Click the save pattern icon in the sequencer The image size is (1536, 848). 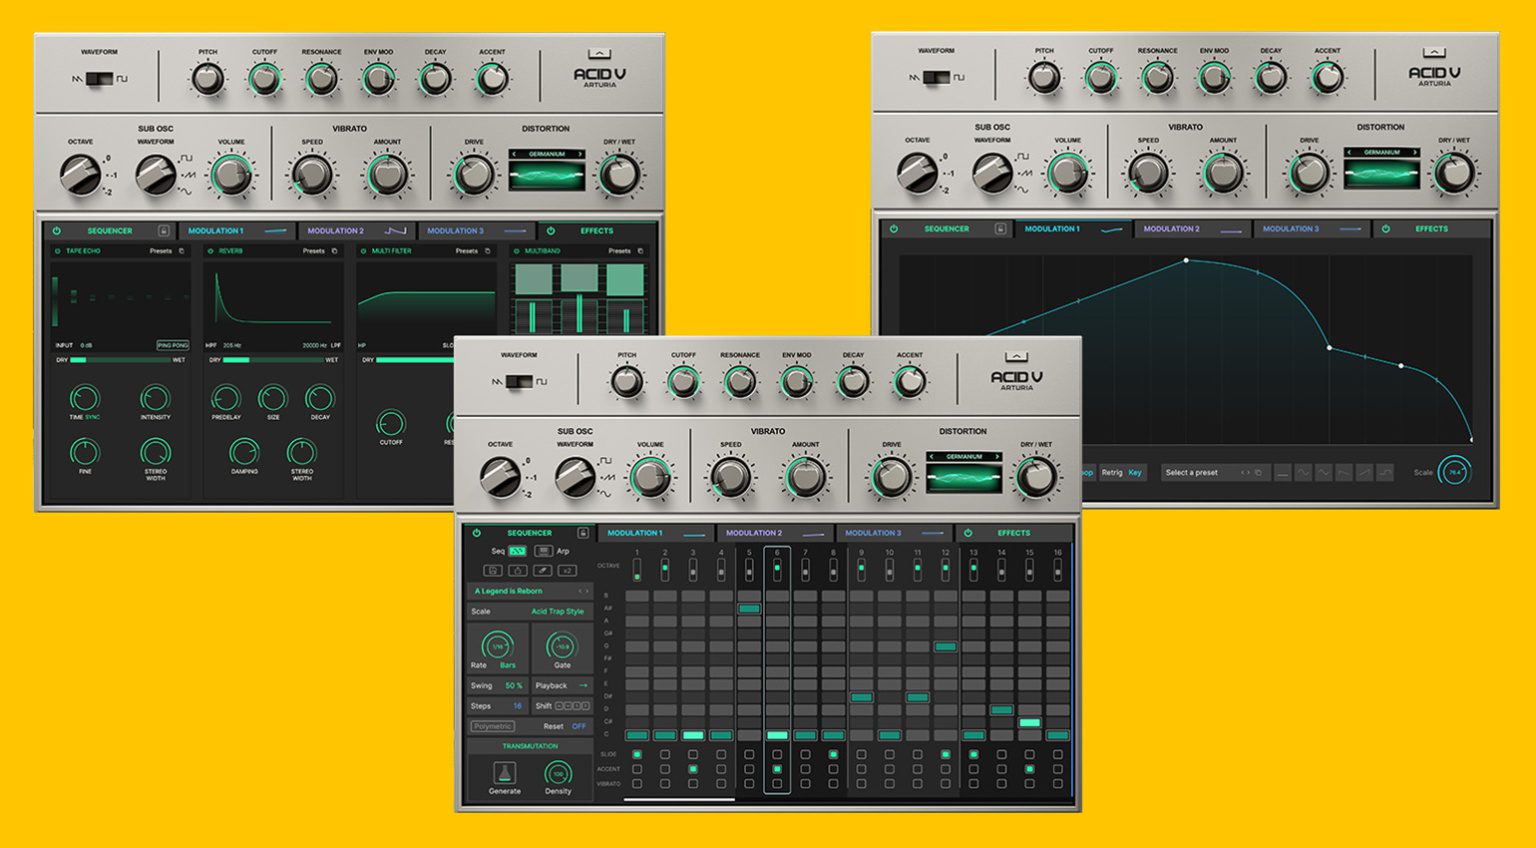point(494,571)
